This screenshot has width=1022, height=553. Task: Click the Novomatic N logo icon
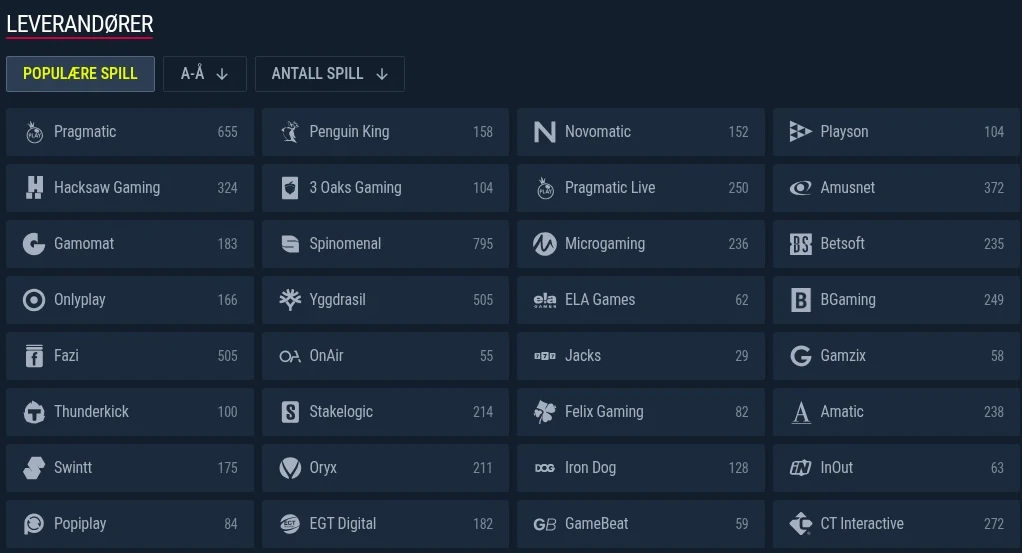pyautogui.click(x=545, y=132)
